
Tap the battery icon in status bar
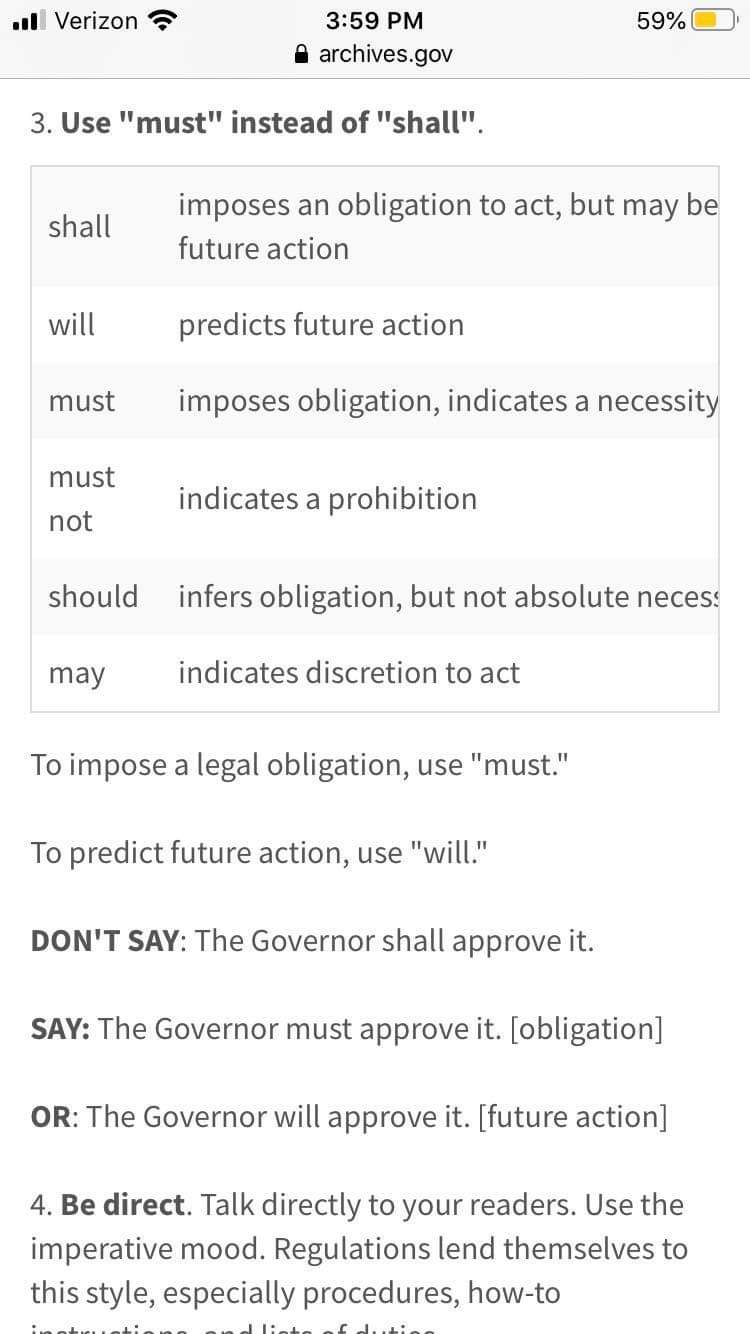(x=716, y=20)
